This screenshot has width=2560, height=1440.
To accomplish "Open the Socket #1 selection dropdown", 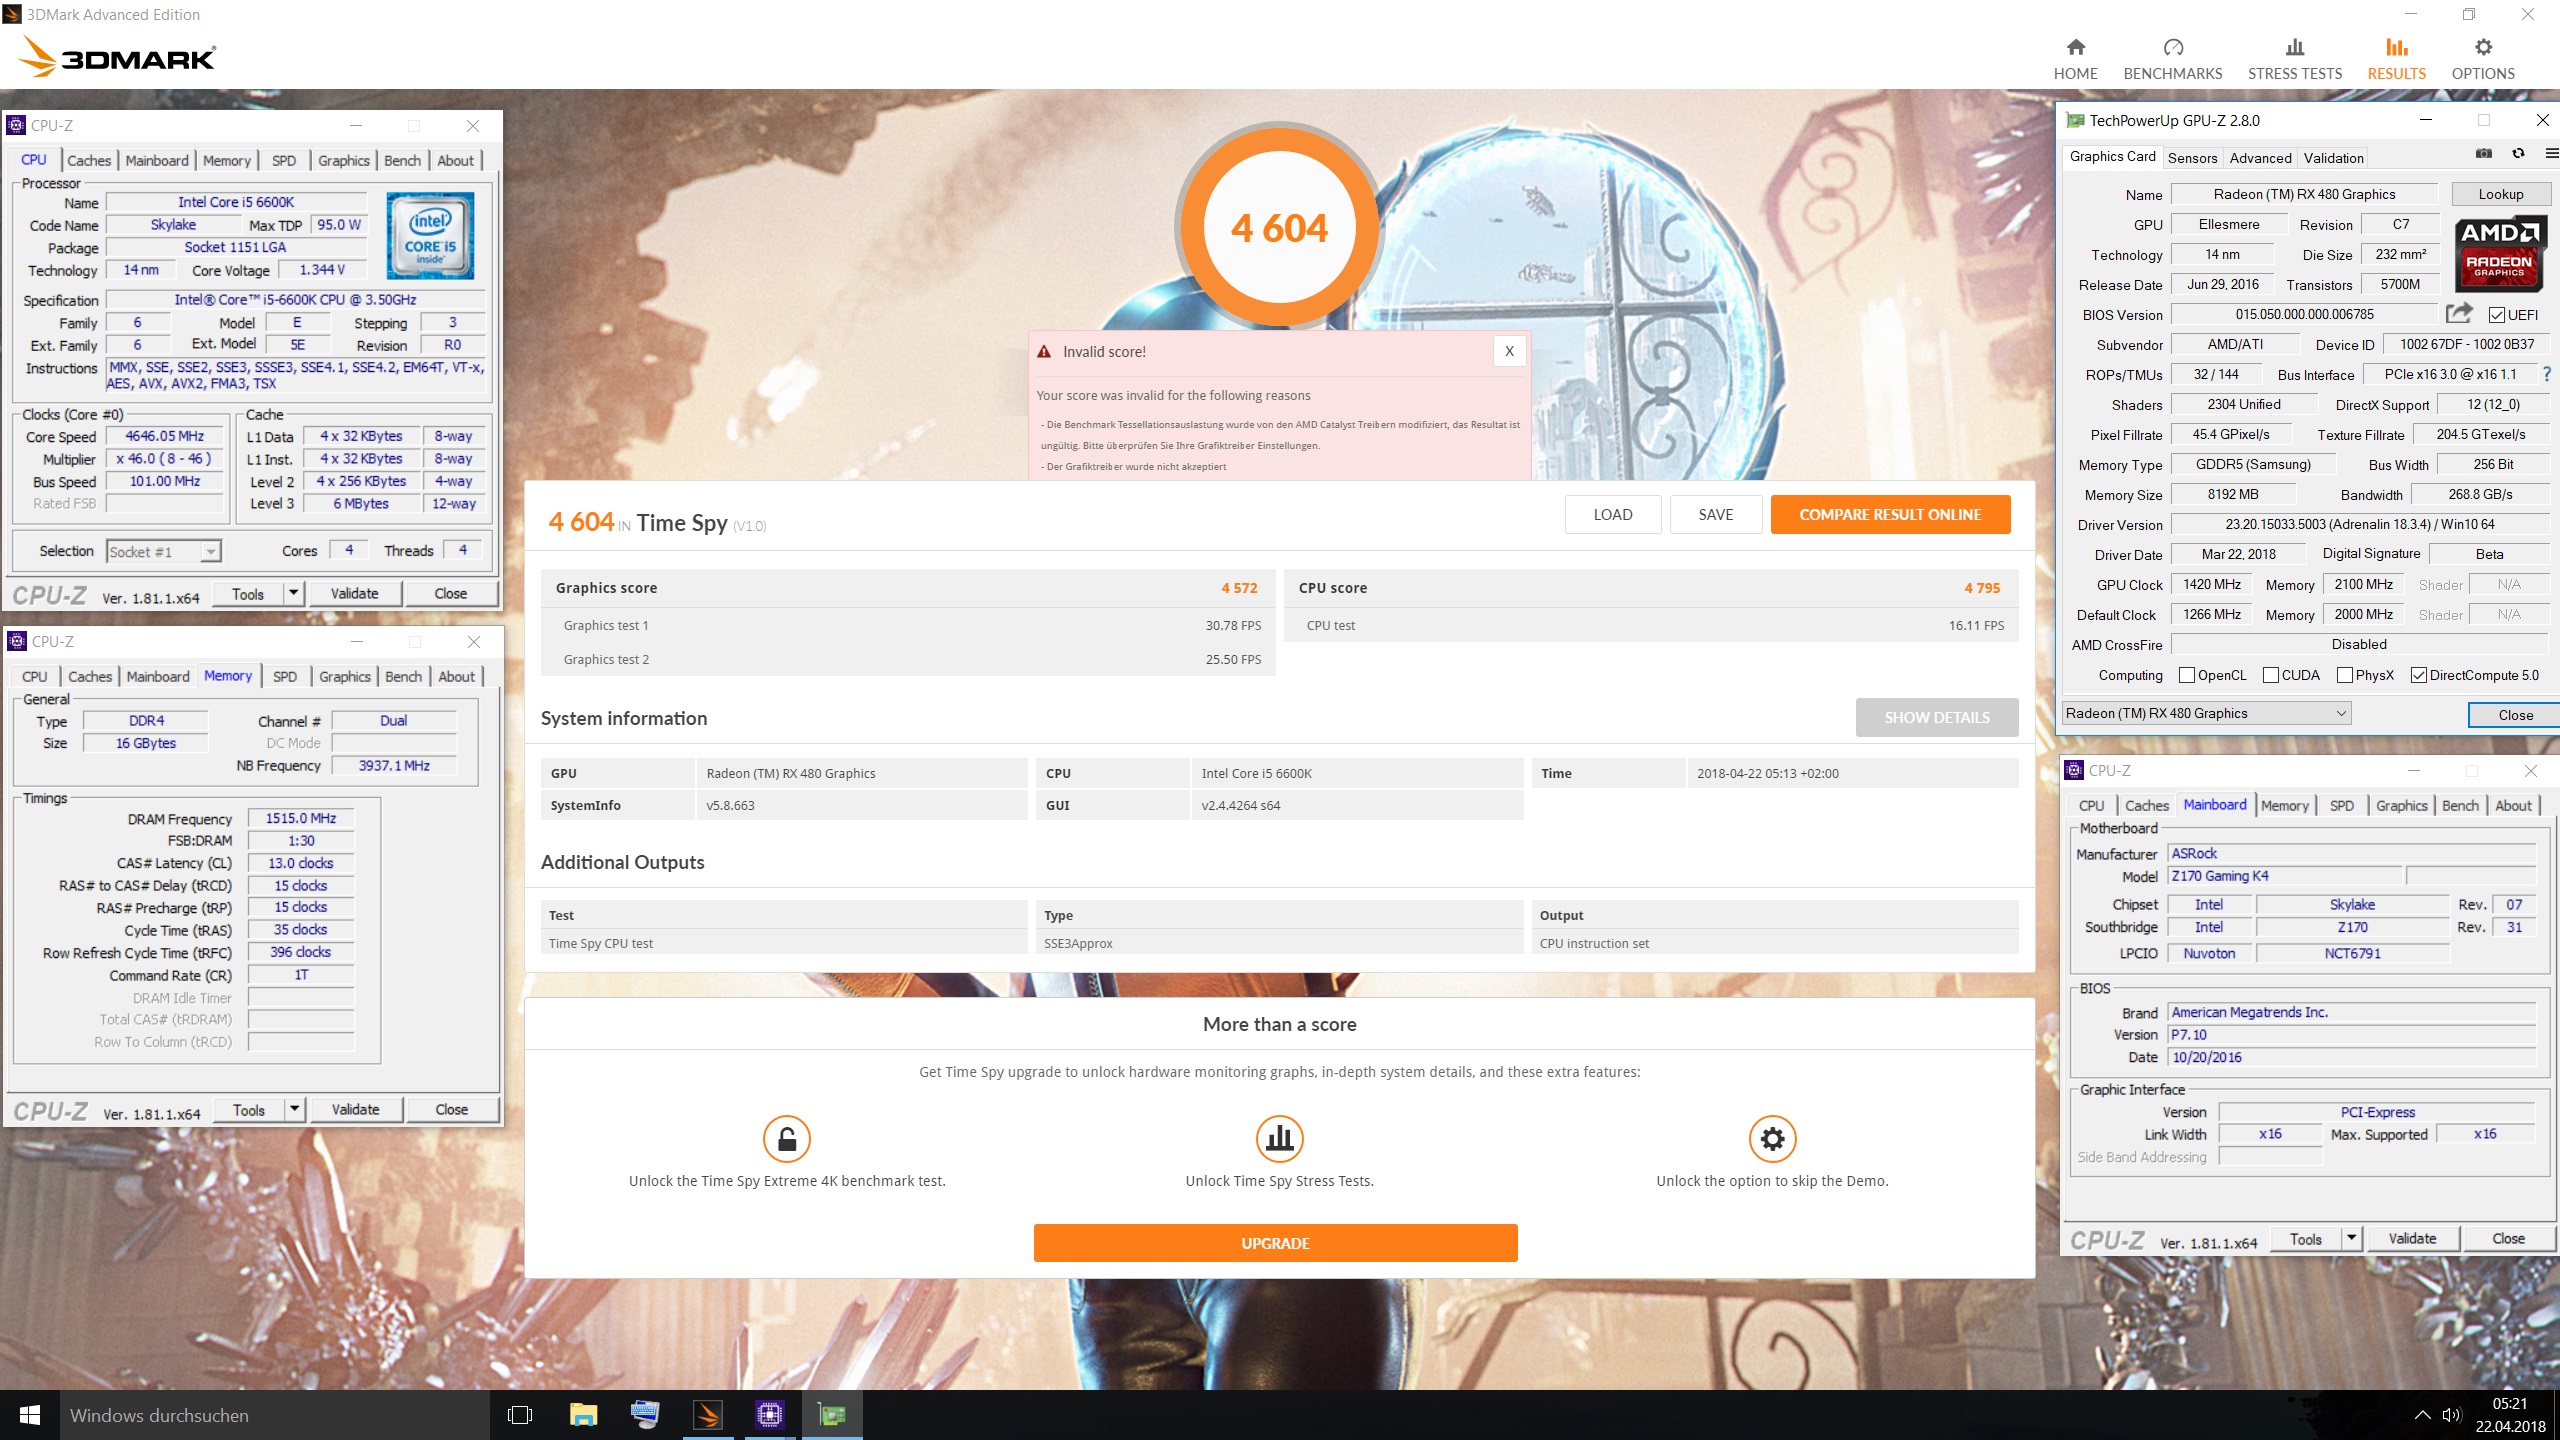I will (164, 551).
